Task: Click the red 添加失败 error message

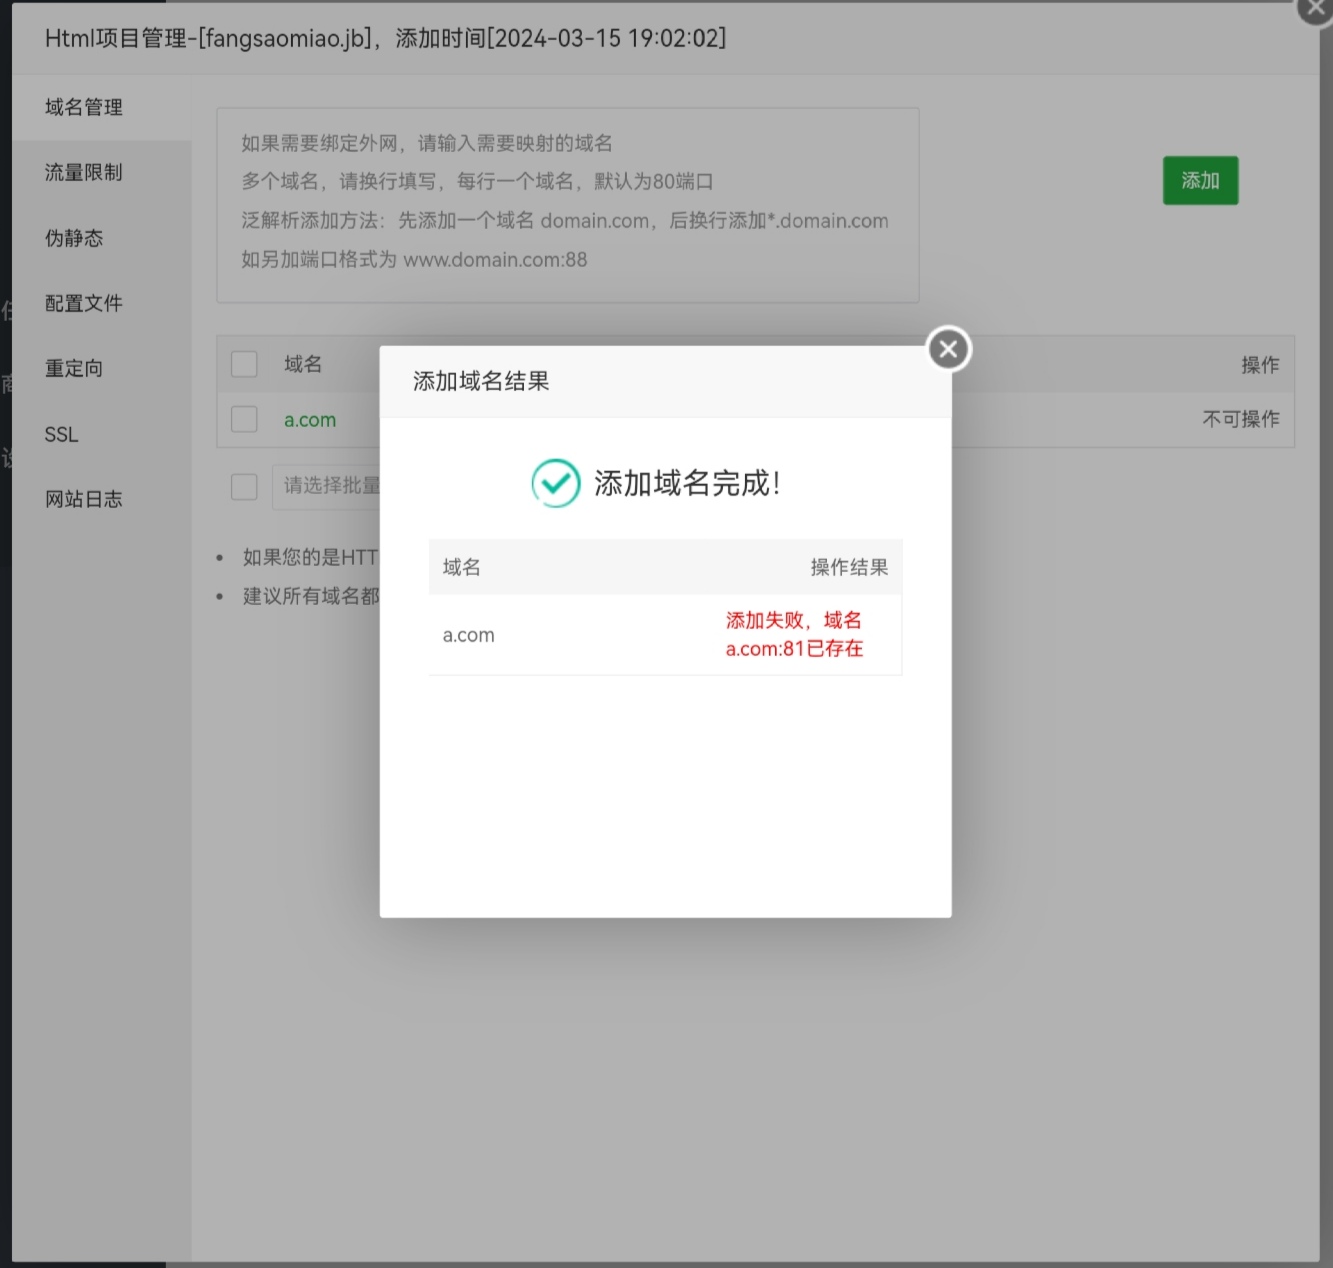Action: (x=794, y=634)
